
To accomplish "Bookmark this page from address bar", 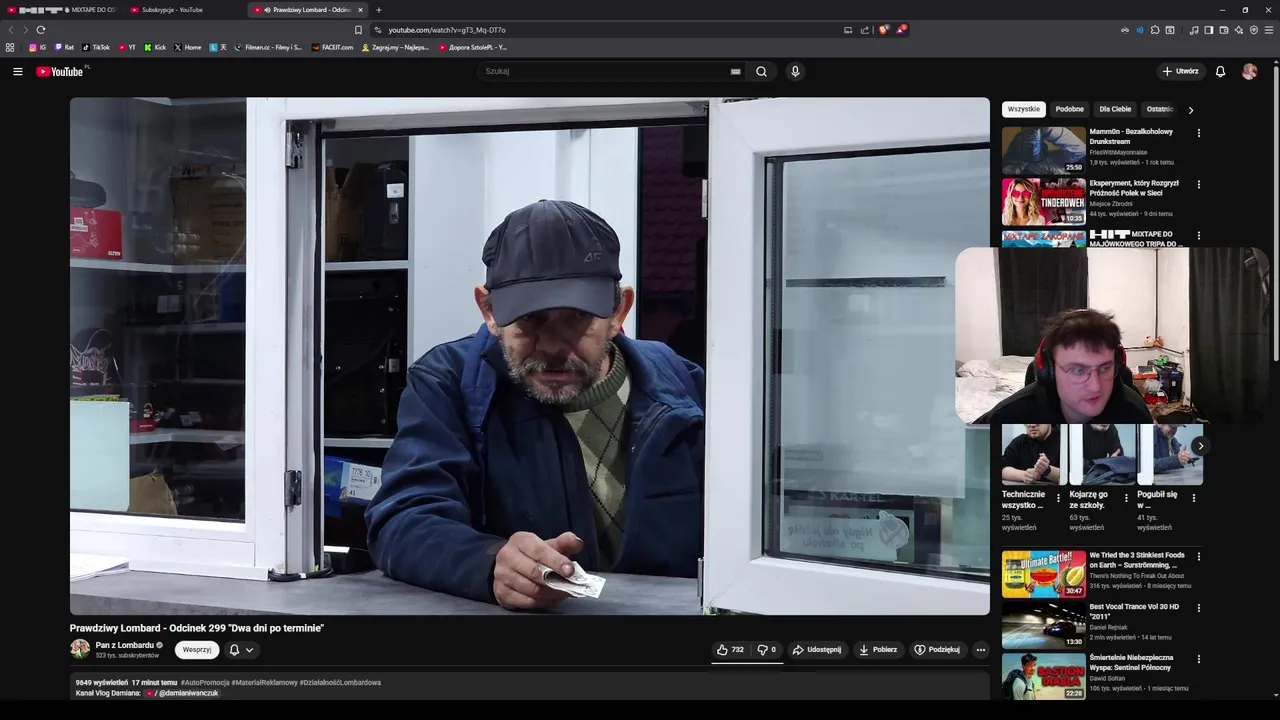I will point(358,30).
